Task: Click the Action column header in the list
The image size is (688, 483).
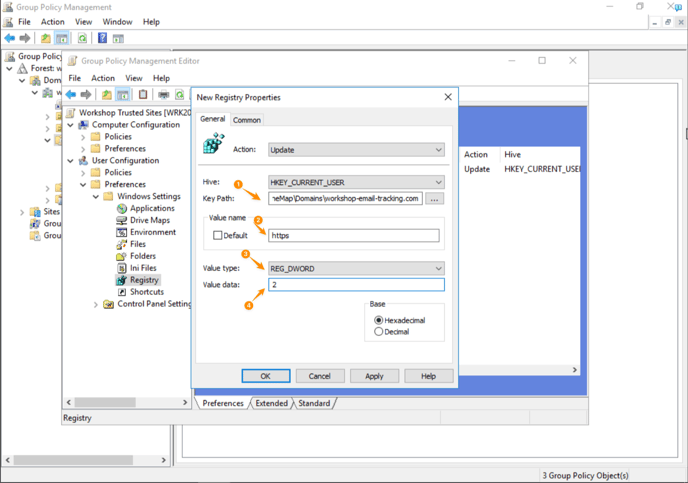Action: (476, 154)
